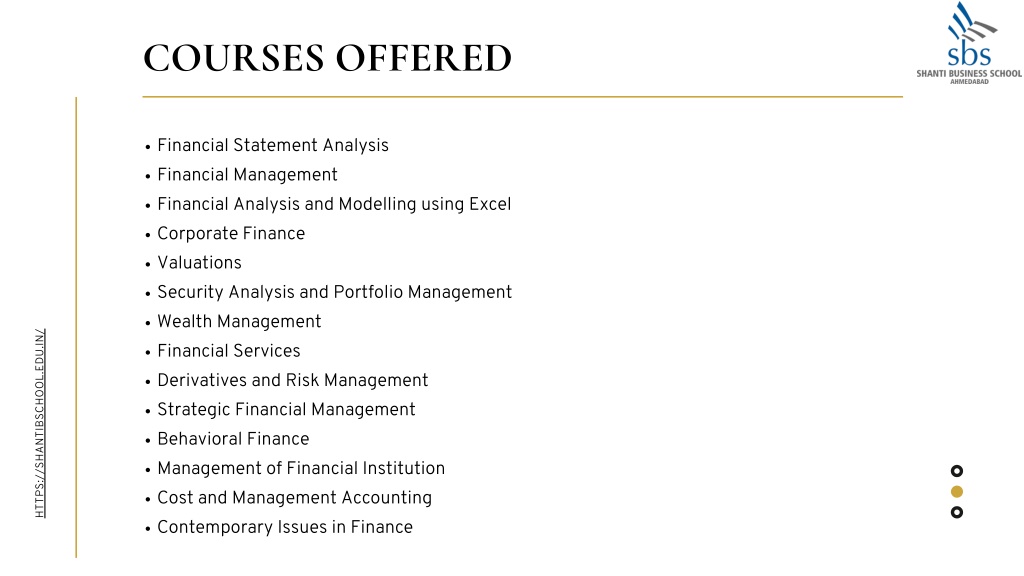Click the Courses Offered heading
The height and width of the screenshot is (576, 1024).
click(327, 58)
